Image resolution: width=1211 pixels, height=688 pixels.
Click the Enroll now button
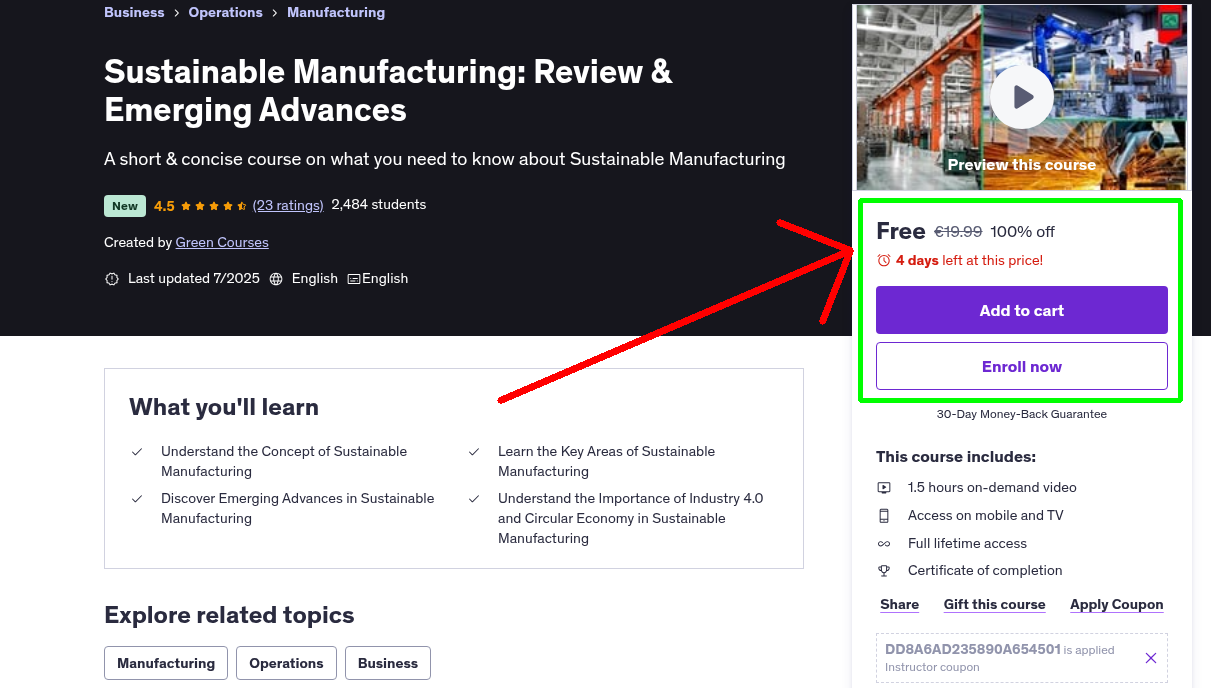tap(1022, 366)
